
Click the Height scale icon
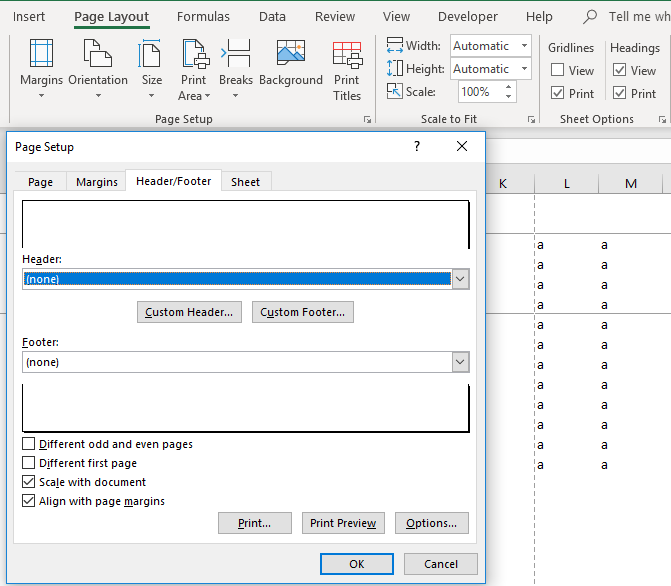pyautogui.click(x=394, y=68)
